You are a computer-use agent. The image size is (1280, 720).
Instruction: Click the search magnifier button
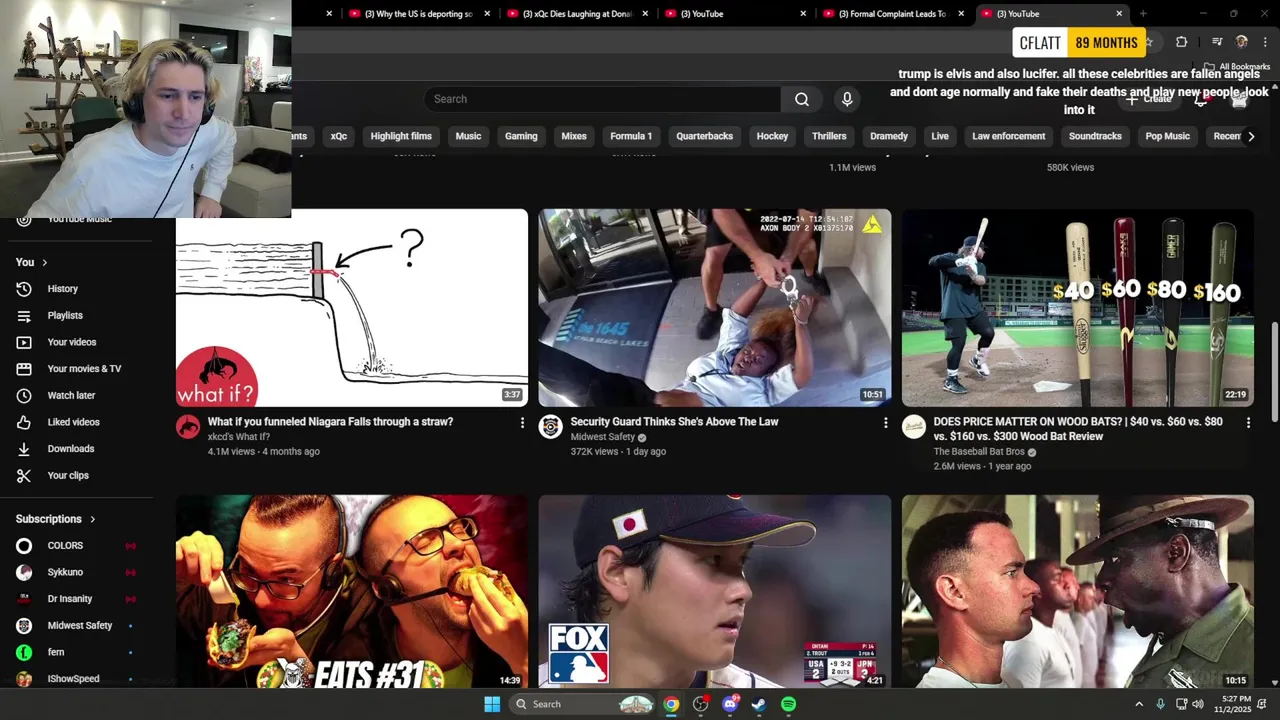802,99
